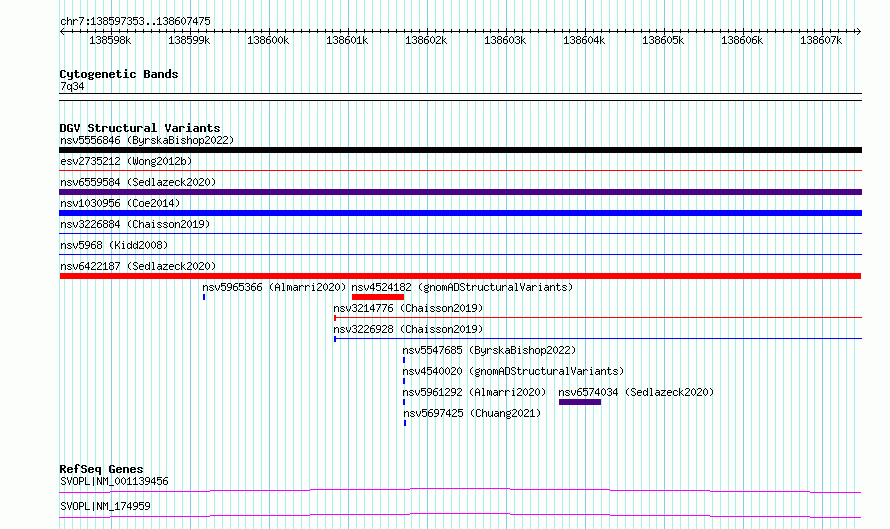Click the short red nsv4524182 variant bar
The height and width of the screenshot is (529, 890).
pos(378,297)
